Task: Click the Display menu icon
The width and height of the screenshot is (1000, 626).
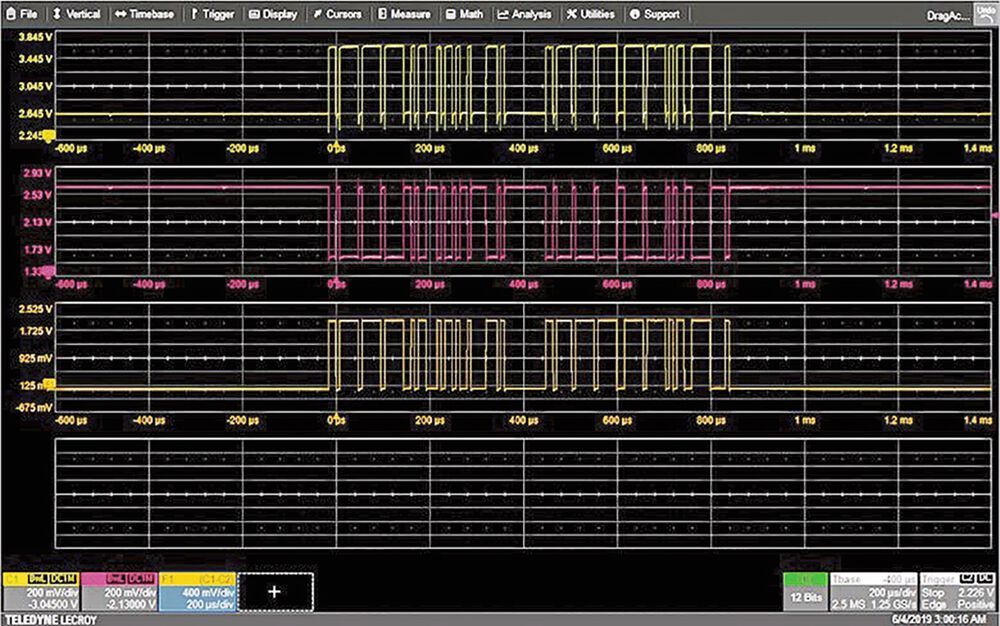Action: [254, 14]
